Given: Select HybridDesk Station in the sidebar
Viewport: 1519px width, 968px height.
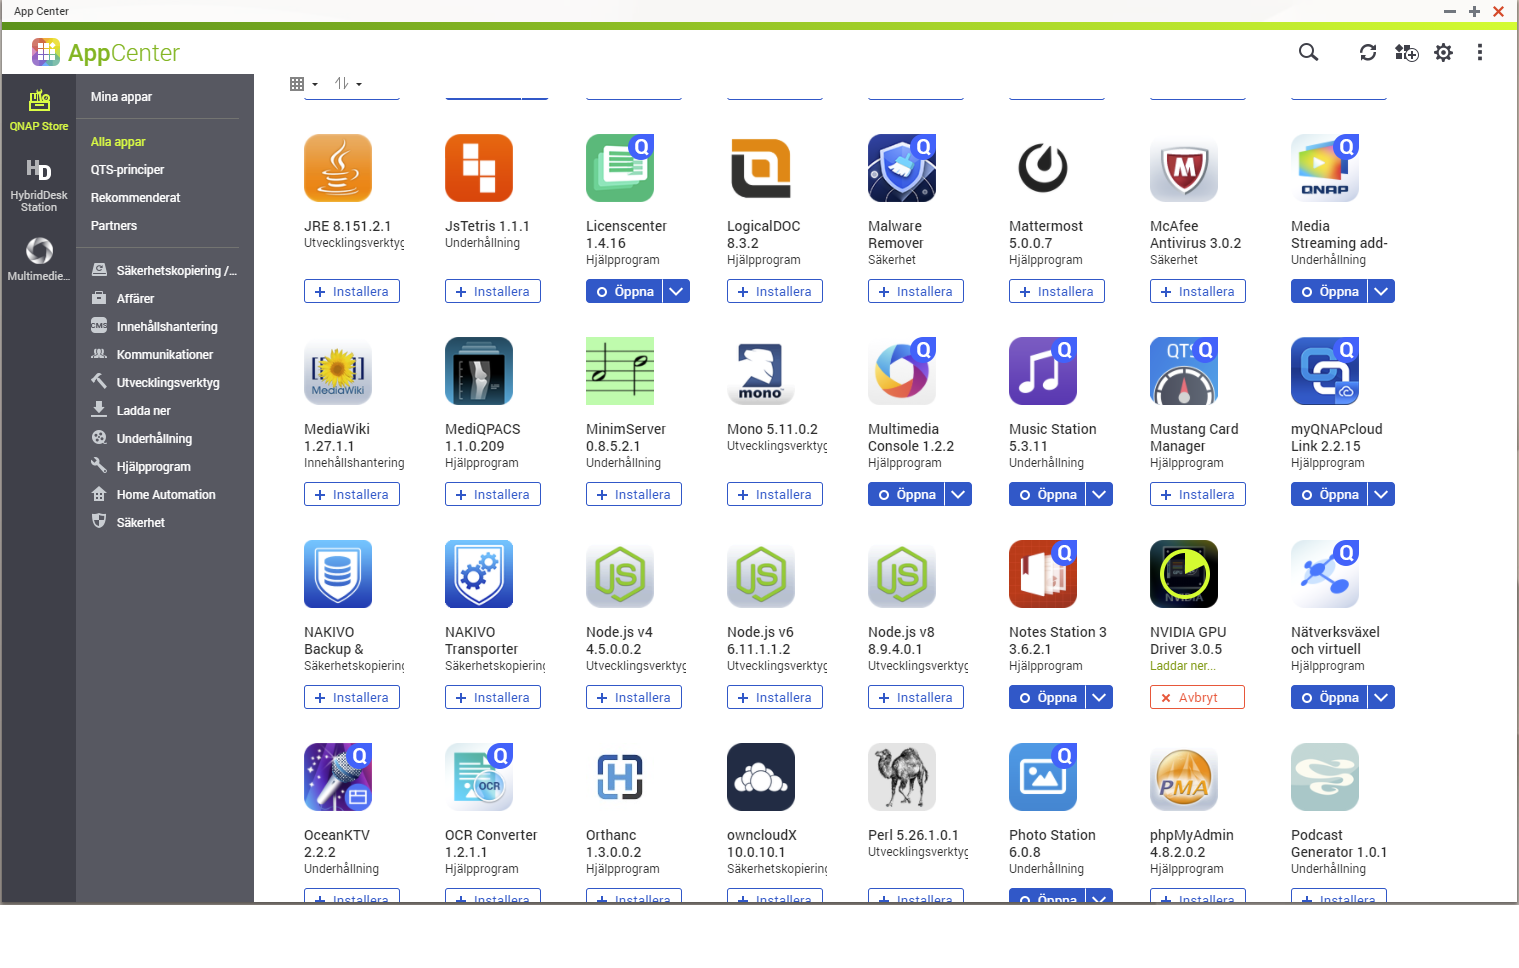Looking at the screenshot, I should (39, 185).
